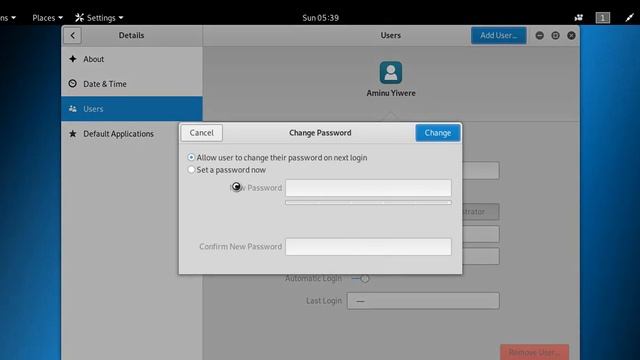Maximize the Settings window
Screen dimensions: 640x360
pos(555,36)
